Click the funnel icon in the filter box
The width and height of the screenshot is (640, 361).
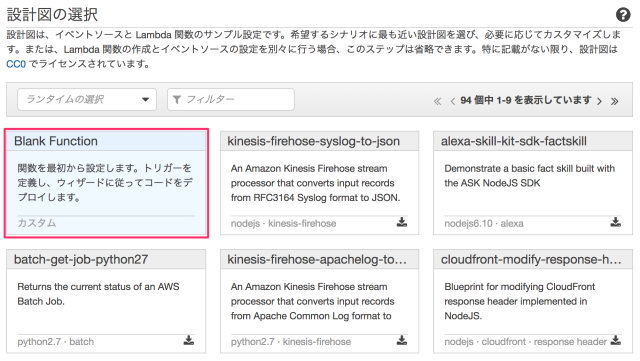point(177,100)
